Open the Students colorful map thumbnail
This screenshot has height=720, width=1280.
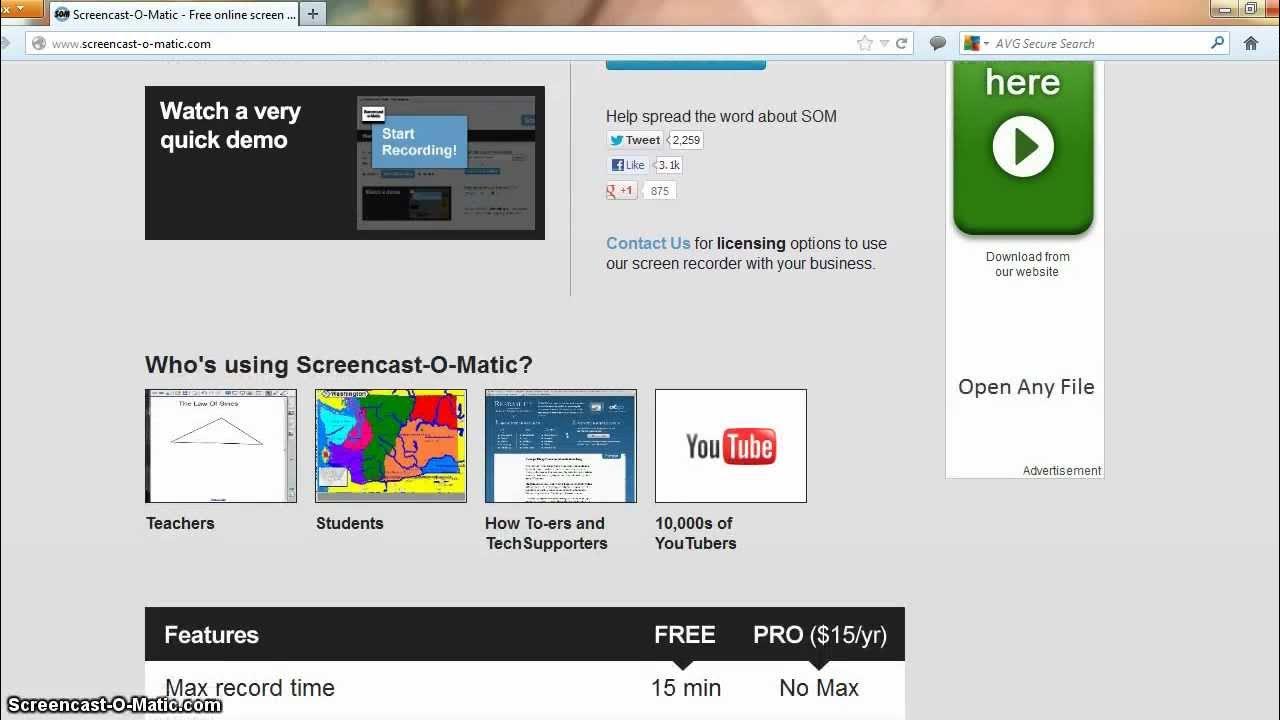coord(391,446)
